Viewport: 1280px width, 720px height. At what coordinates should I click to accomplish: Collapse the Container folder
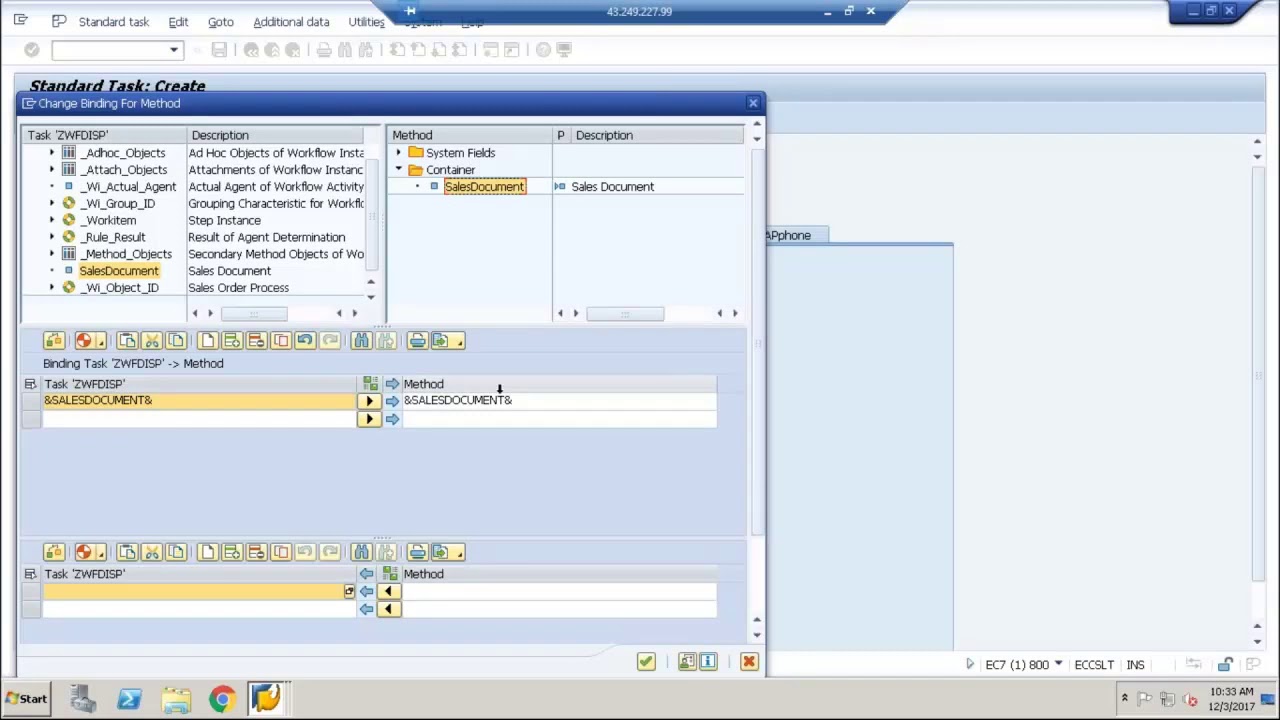(399, 170)
